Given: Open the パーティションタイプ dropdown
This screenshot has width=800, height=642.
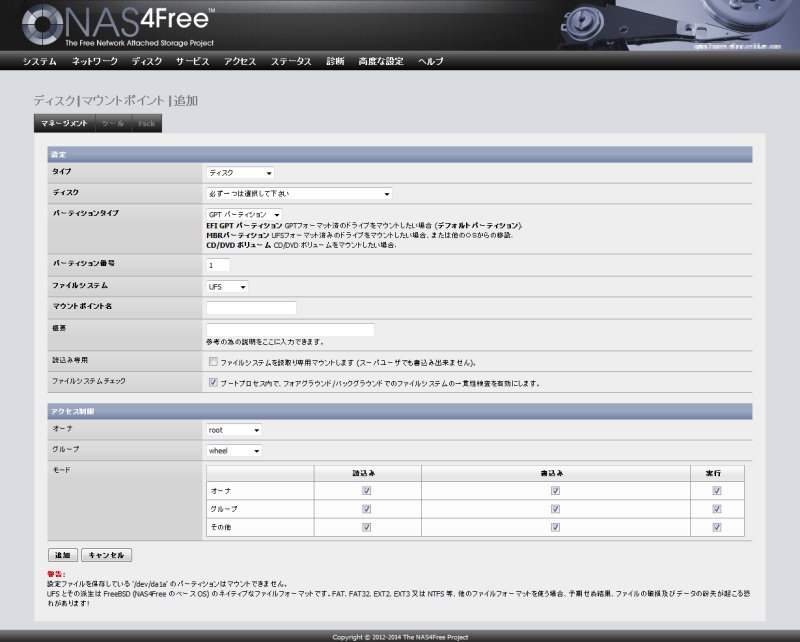Looking at the screenshot, I should pos(244,214).
